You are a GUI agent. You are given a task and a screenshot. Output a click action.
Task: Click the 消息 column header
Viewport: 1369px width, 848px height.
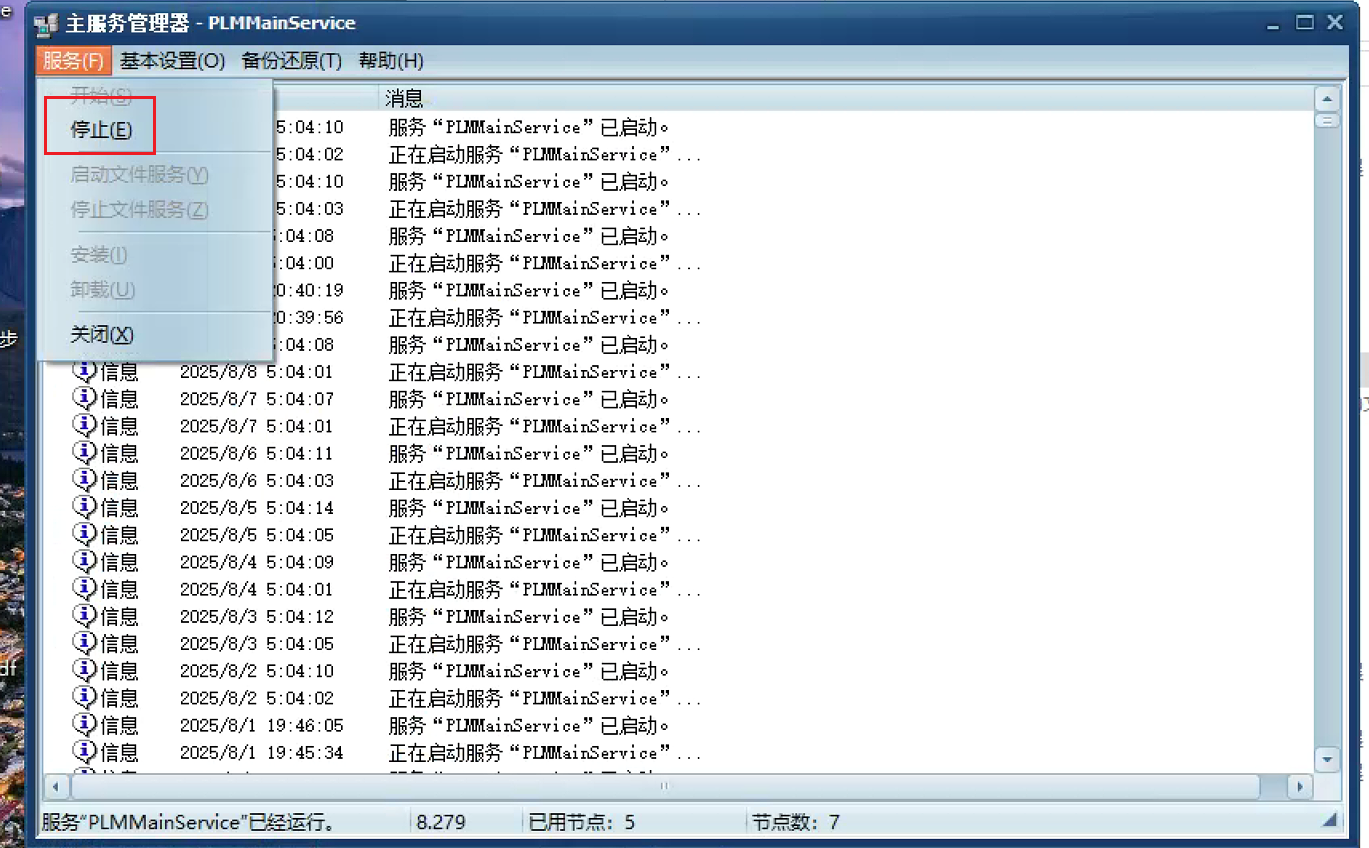click(x=846, y=98)
